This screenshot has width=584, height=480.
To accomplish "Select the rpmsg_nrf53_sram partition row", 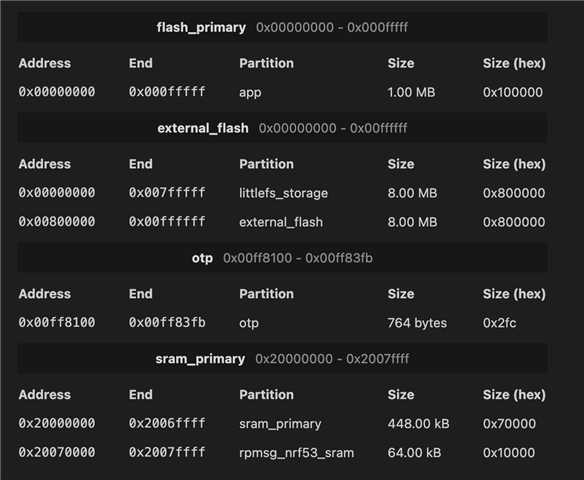I will [282, 452].
